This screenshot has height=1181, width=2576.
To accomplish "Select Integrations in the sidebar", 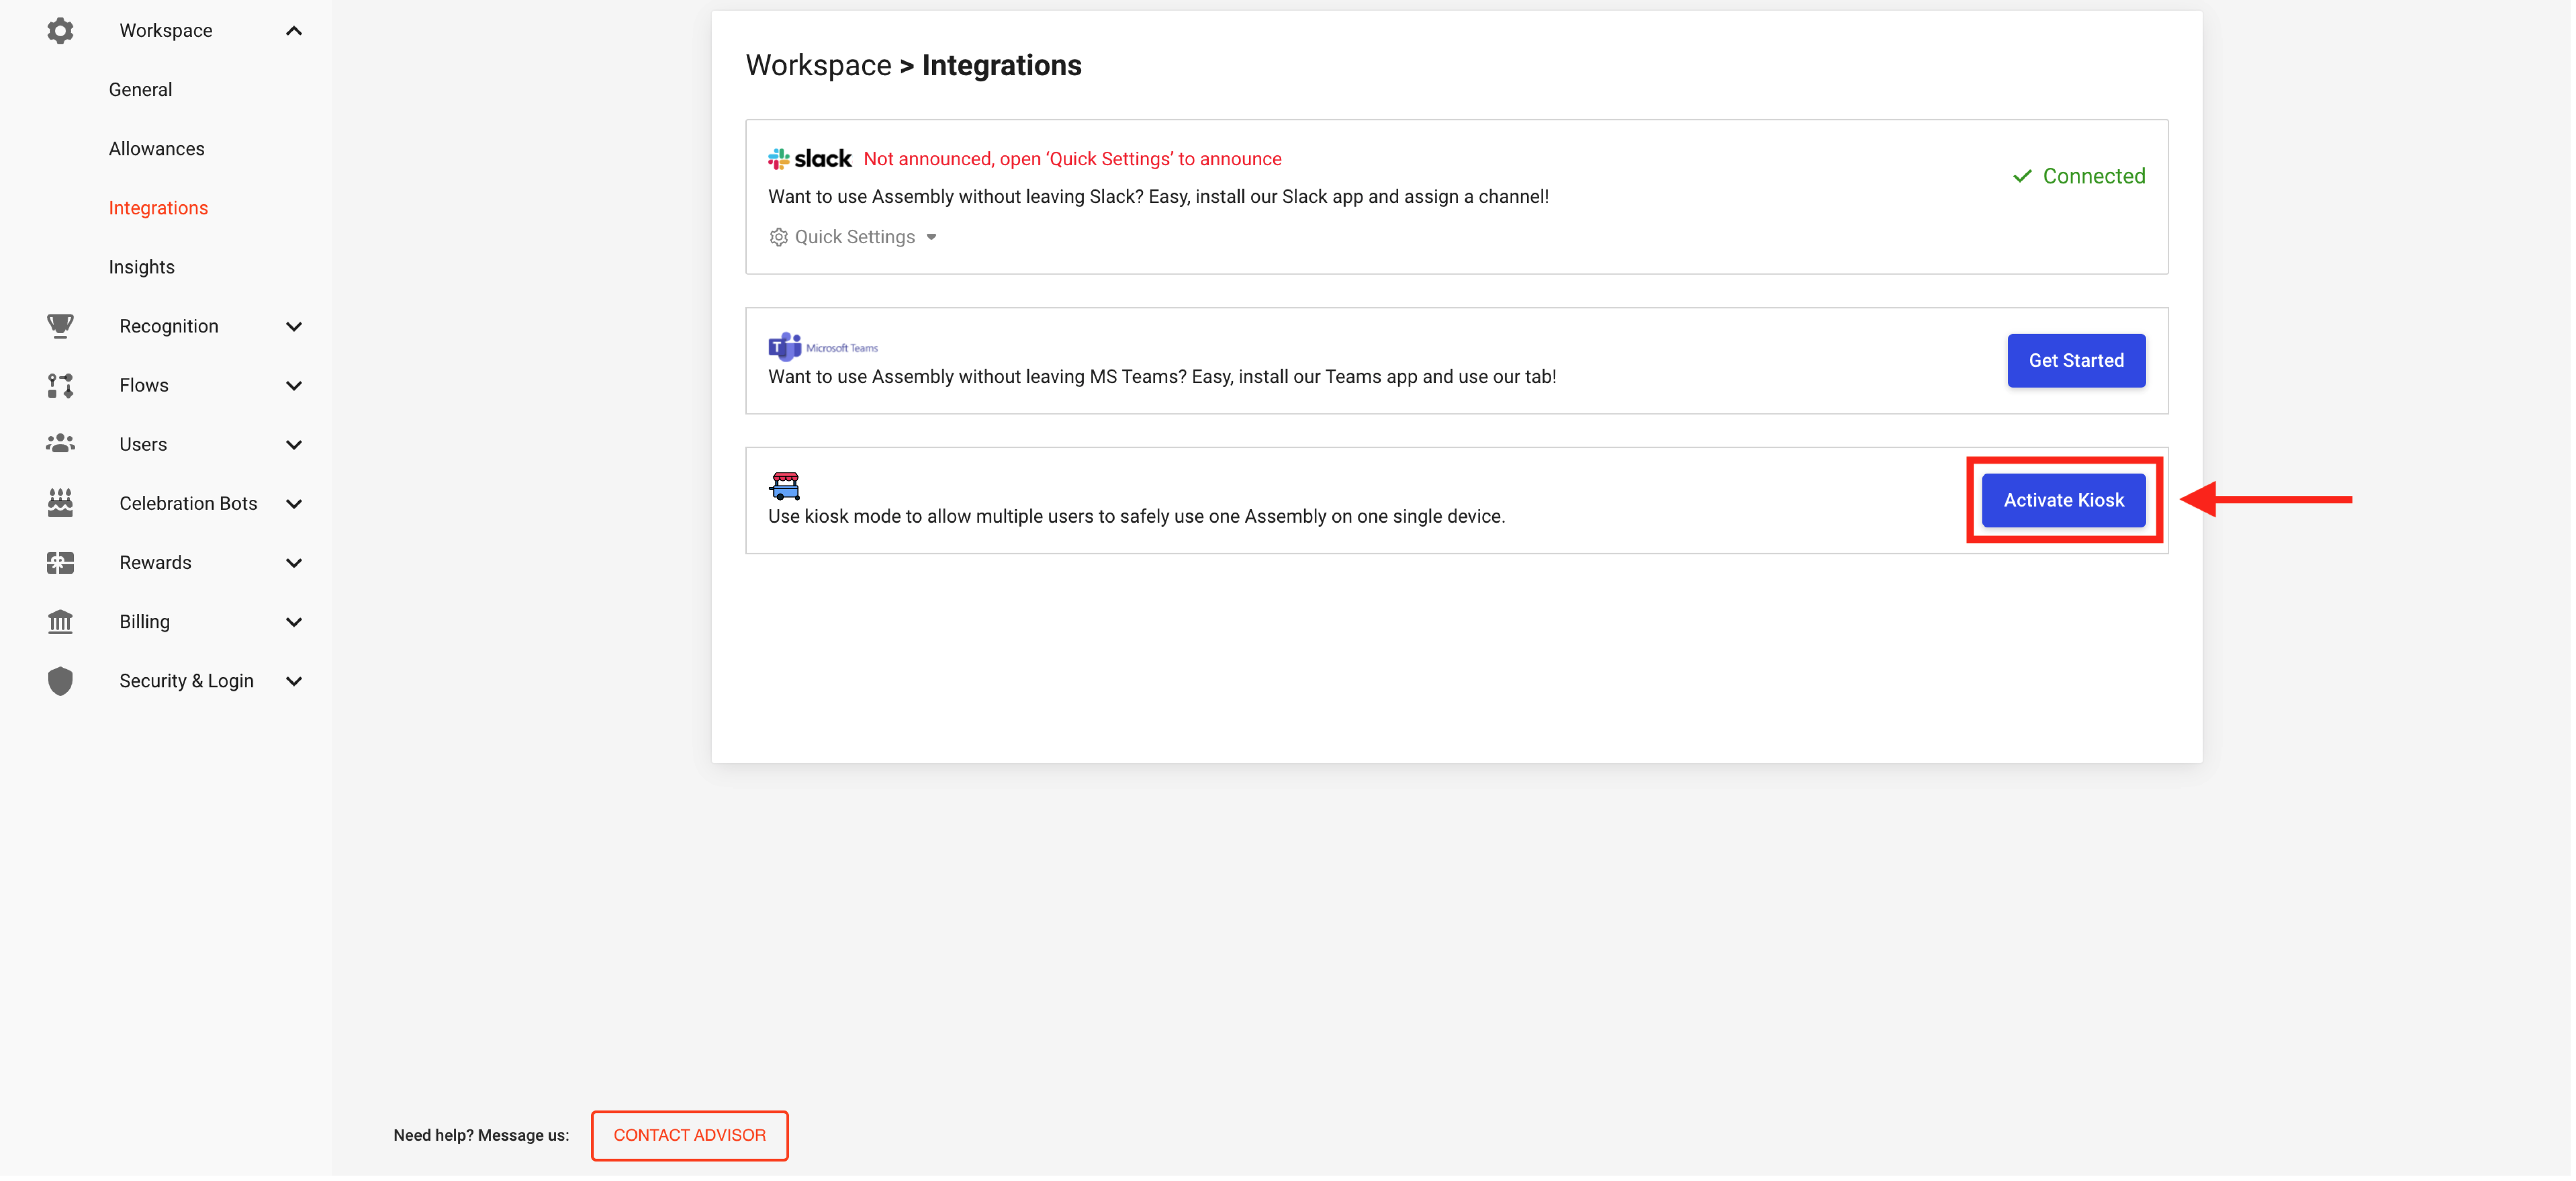I will [158, 208].
